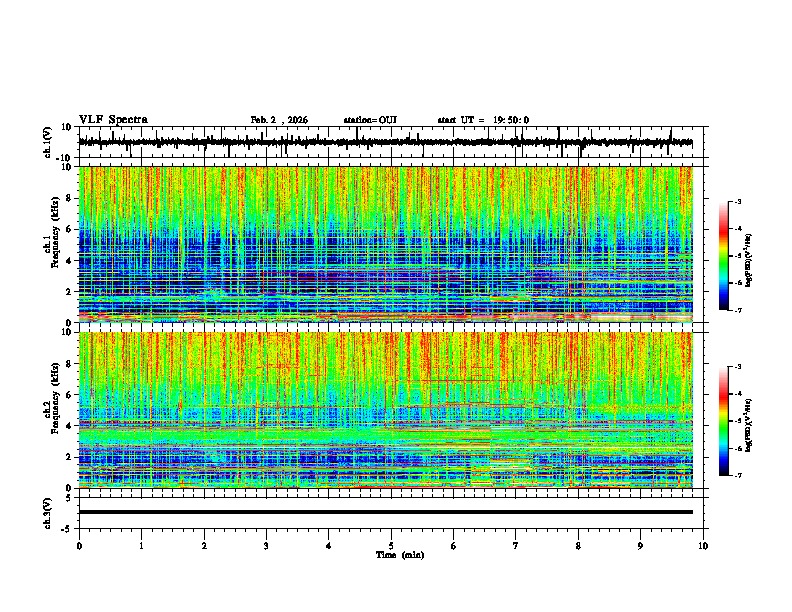
Task: Click the '-3' value on ch.1 colorbar
Action: tap(737, 202)
